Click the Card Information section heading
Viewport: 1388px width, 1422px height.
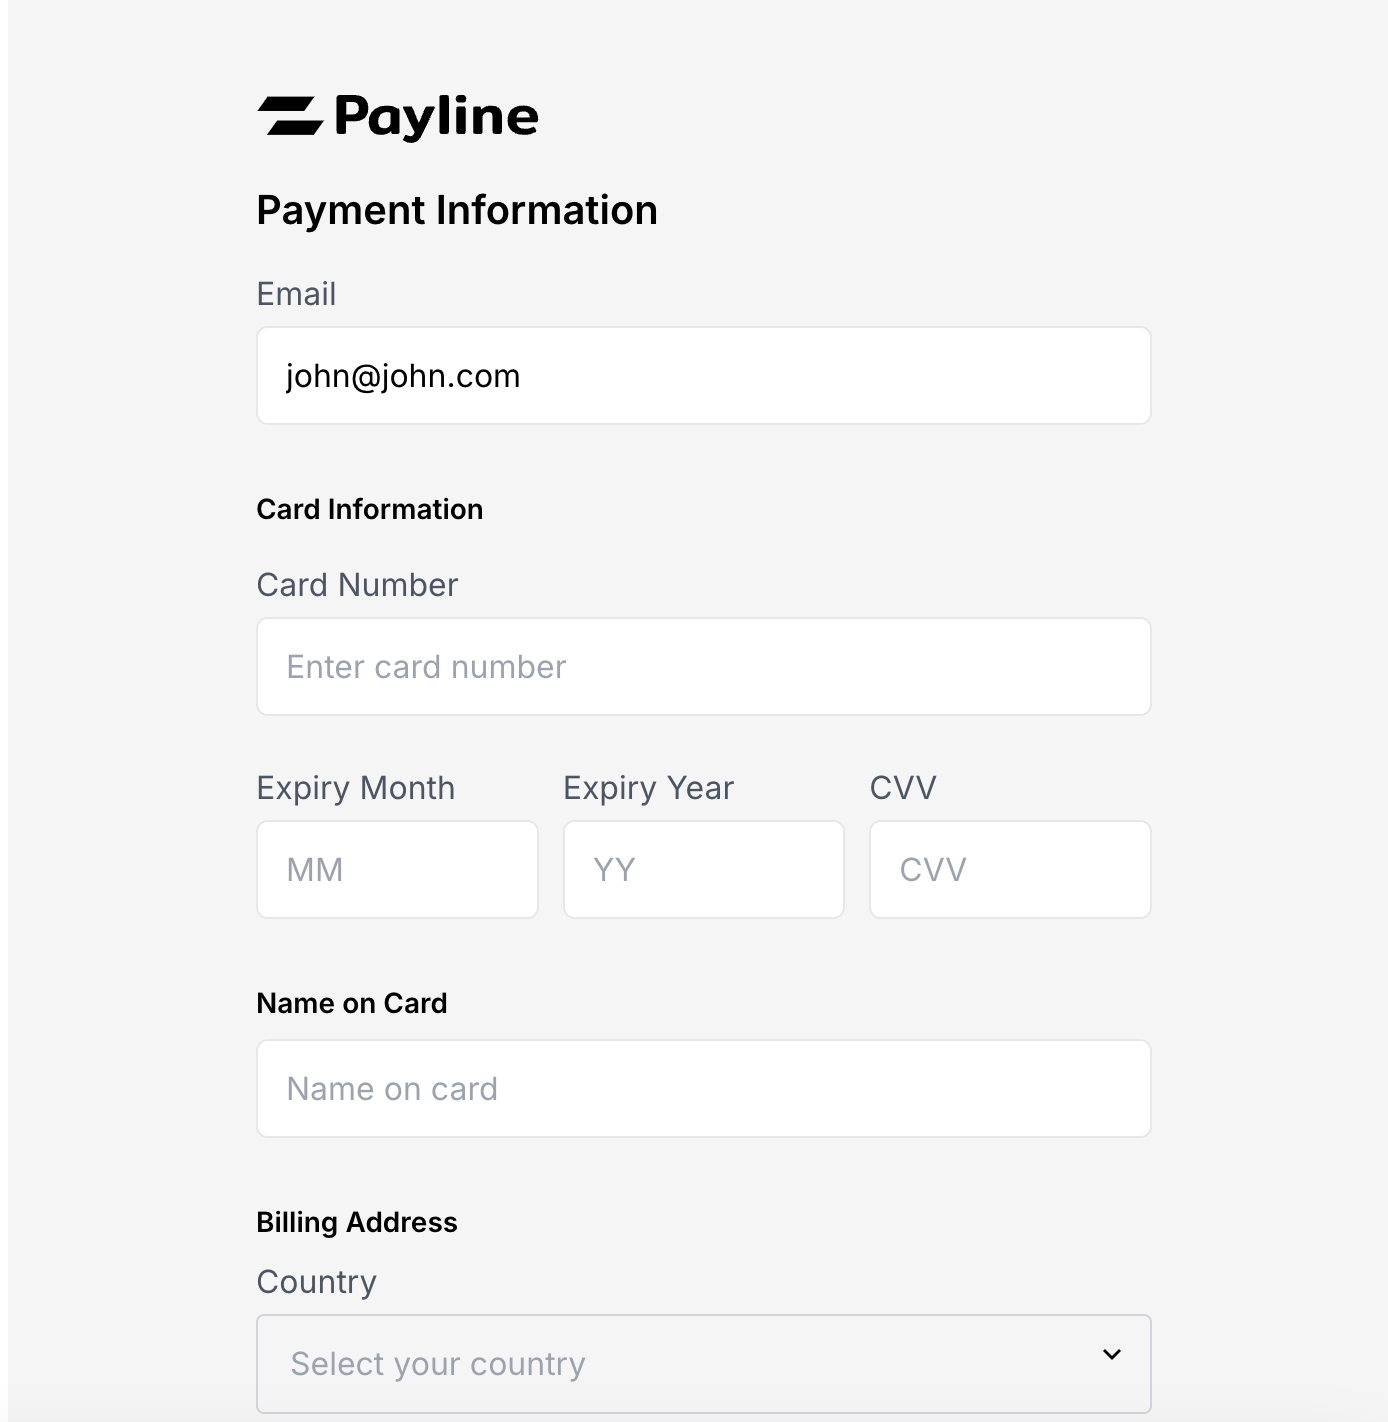[369, 509]
